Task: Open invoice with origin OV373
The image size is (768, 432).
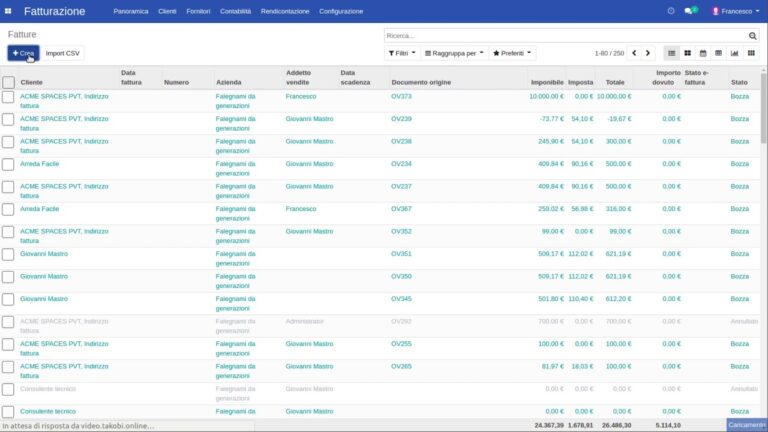Action: tap(401, 96)
